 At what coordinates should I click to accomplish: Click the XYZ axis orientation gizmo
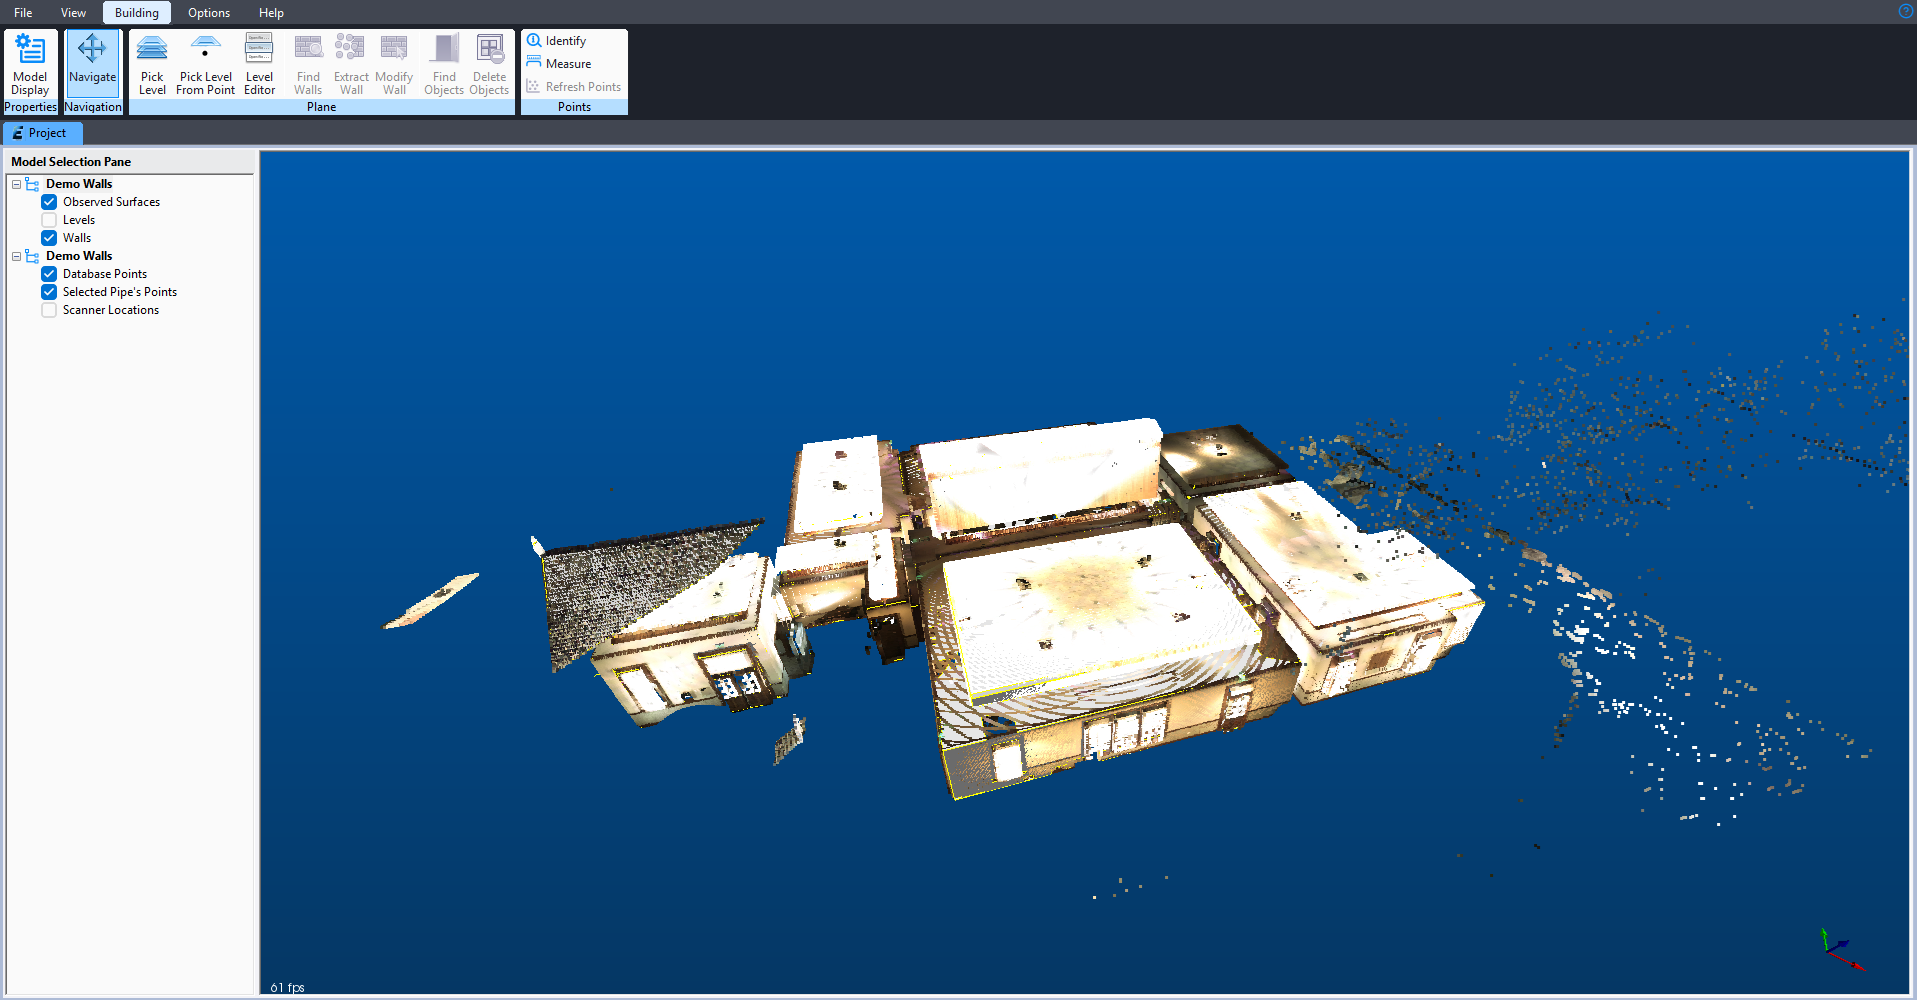coord(1839,950)
